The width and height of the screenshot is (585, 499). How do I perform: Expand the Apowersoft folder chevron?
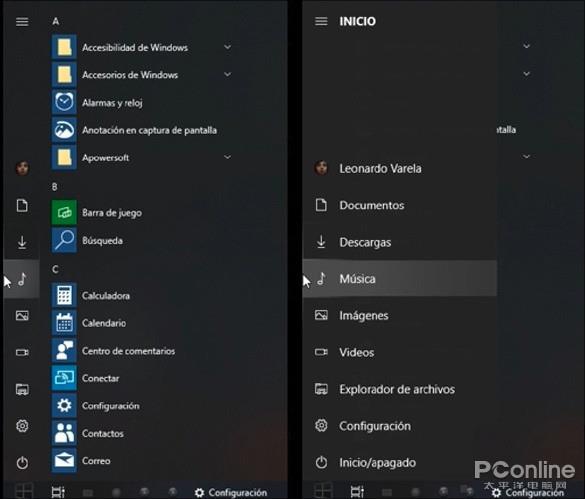227,157
